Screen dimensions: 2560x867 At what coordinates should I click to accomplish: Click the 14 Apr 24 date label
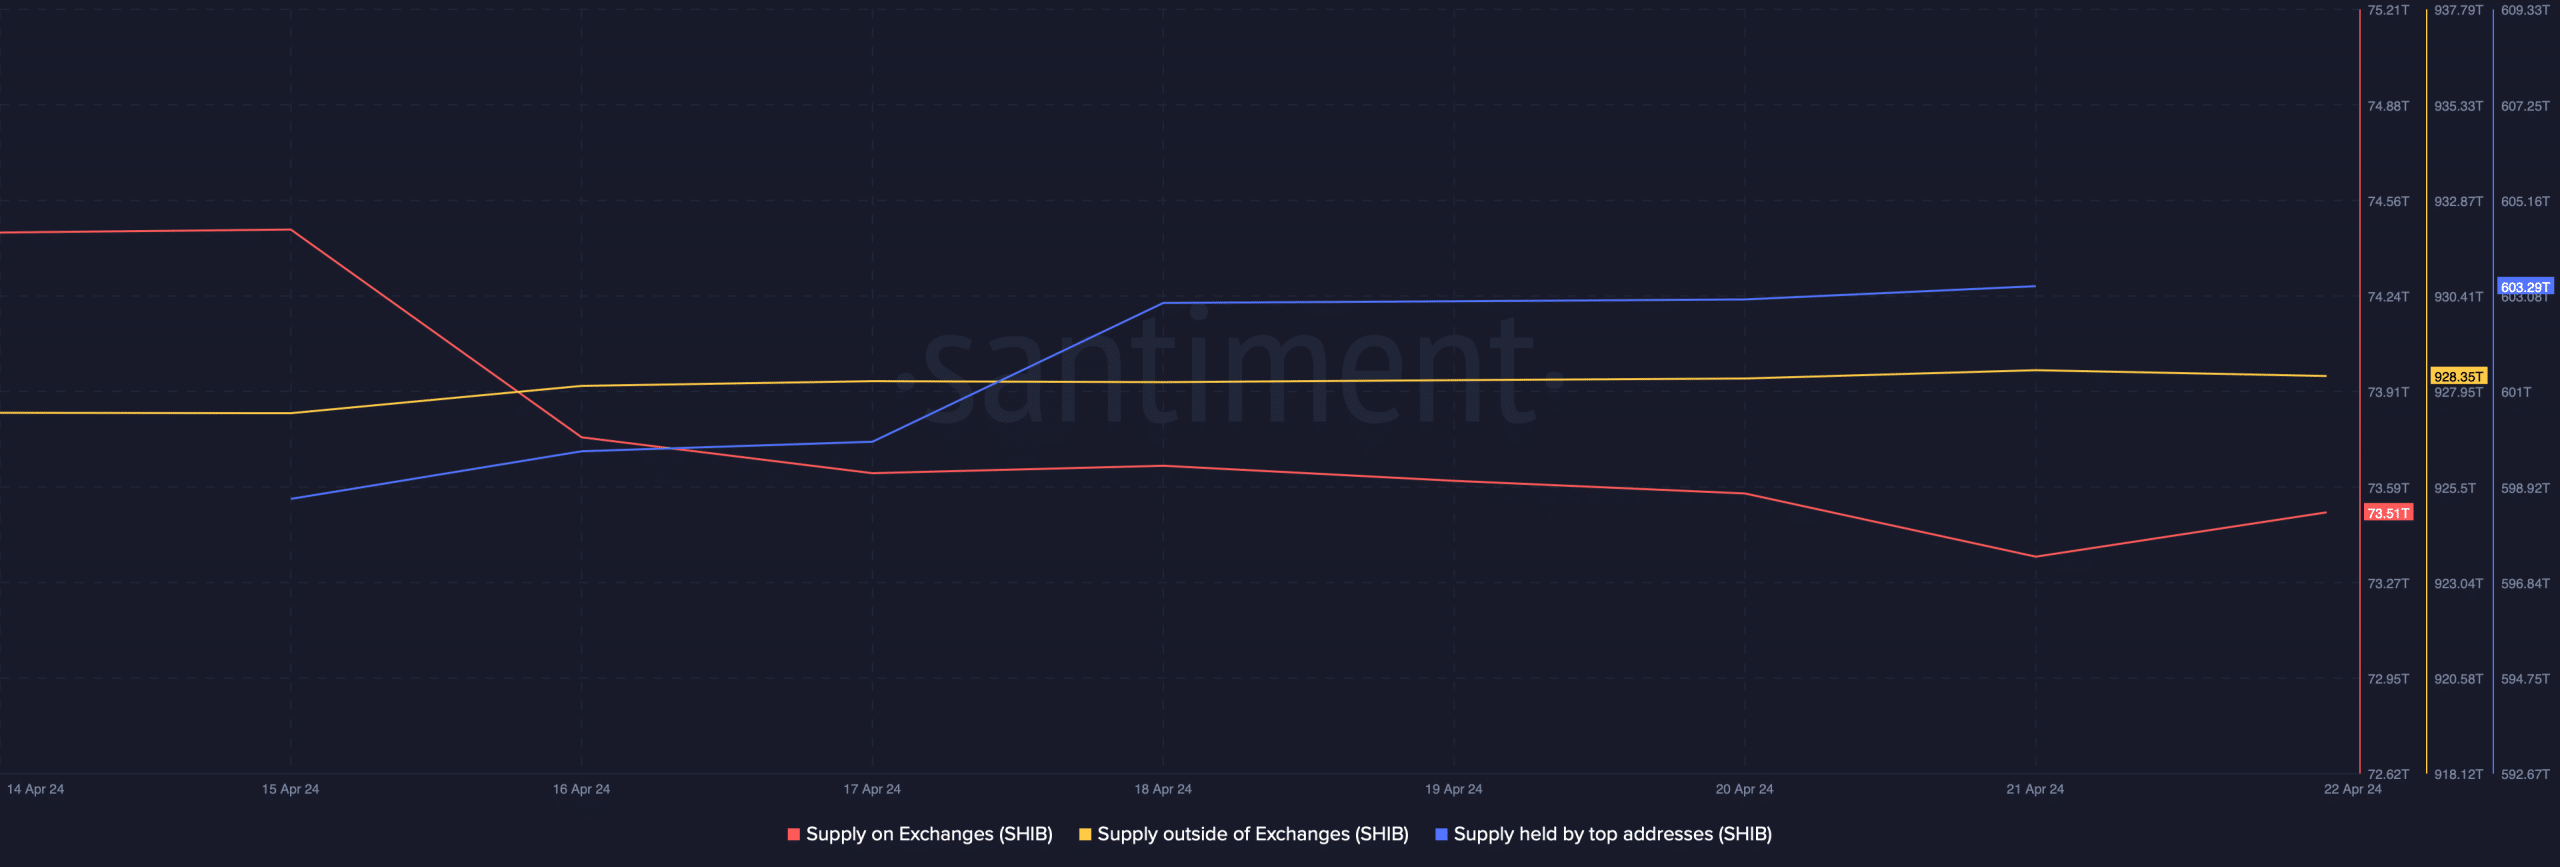(x=35, y=789)
